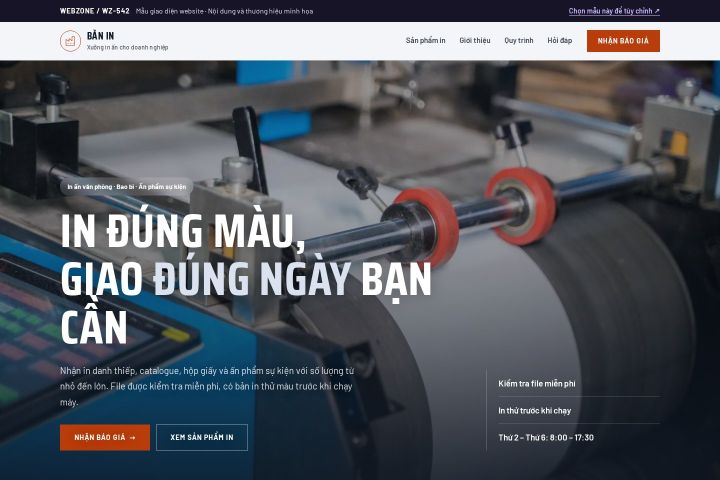Screen dimensions: 720x480
Task: Click the Nhận in danh thiếp description paragraph
Action: (x=207, y=386)
